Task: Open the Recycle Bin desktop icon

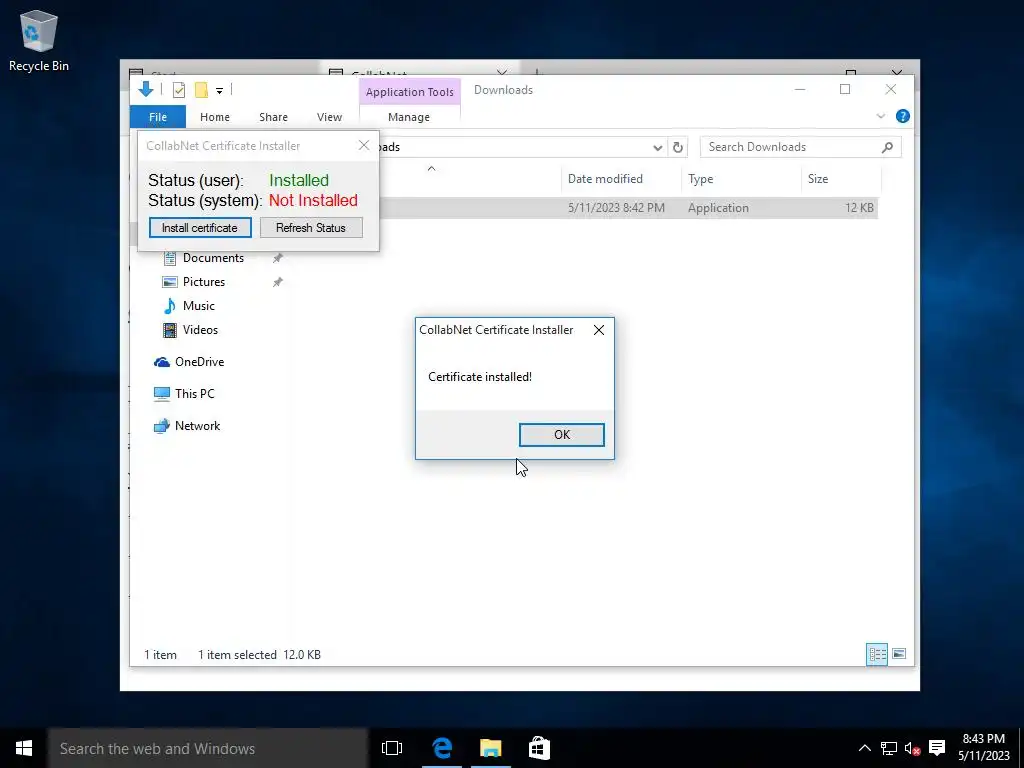Action: coord(39,41)
